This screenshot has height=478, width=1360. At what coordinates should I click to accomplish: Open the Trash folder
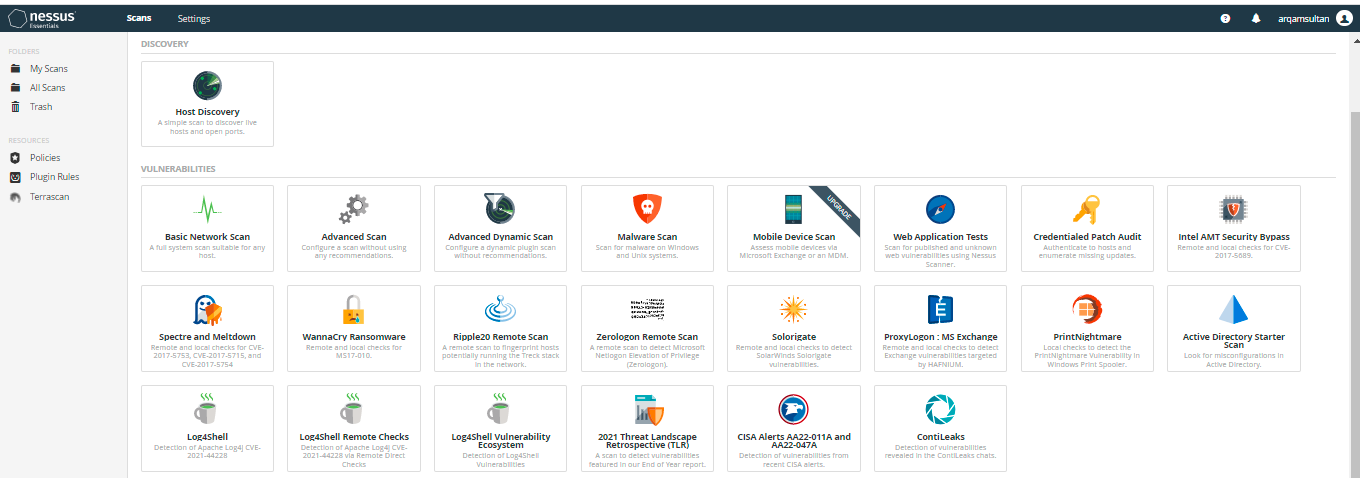41,107
